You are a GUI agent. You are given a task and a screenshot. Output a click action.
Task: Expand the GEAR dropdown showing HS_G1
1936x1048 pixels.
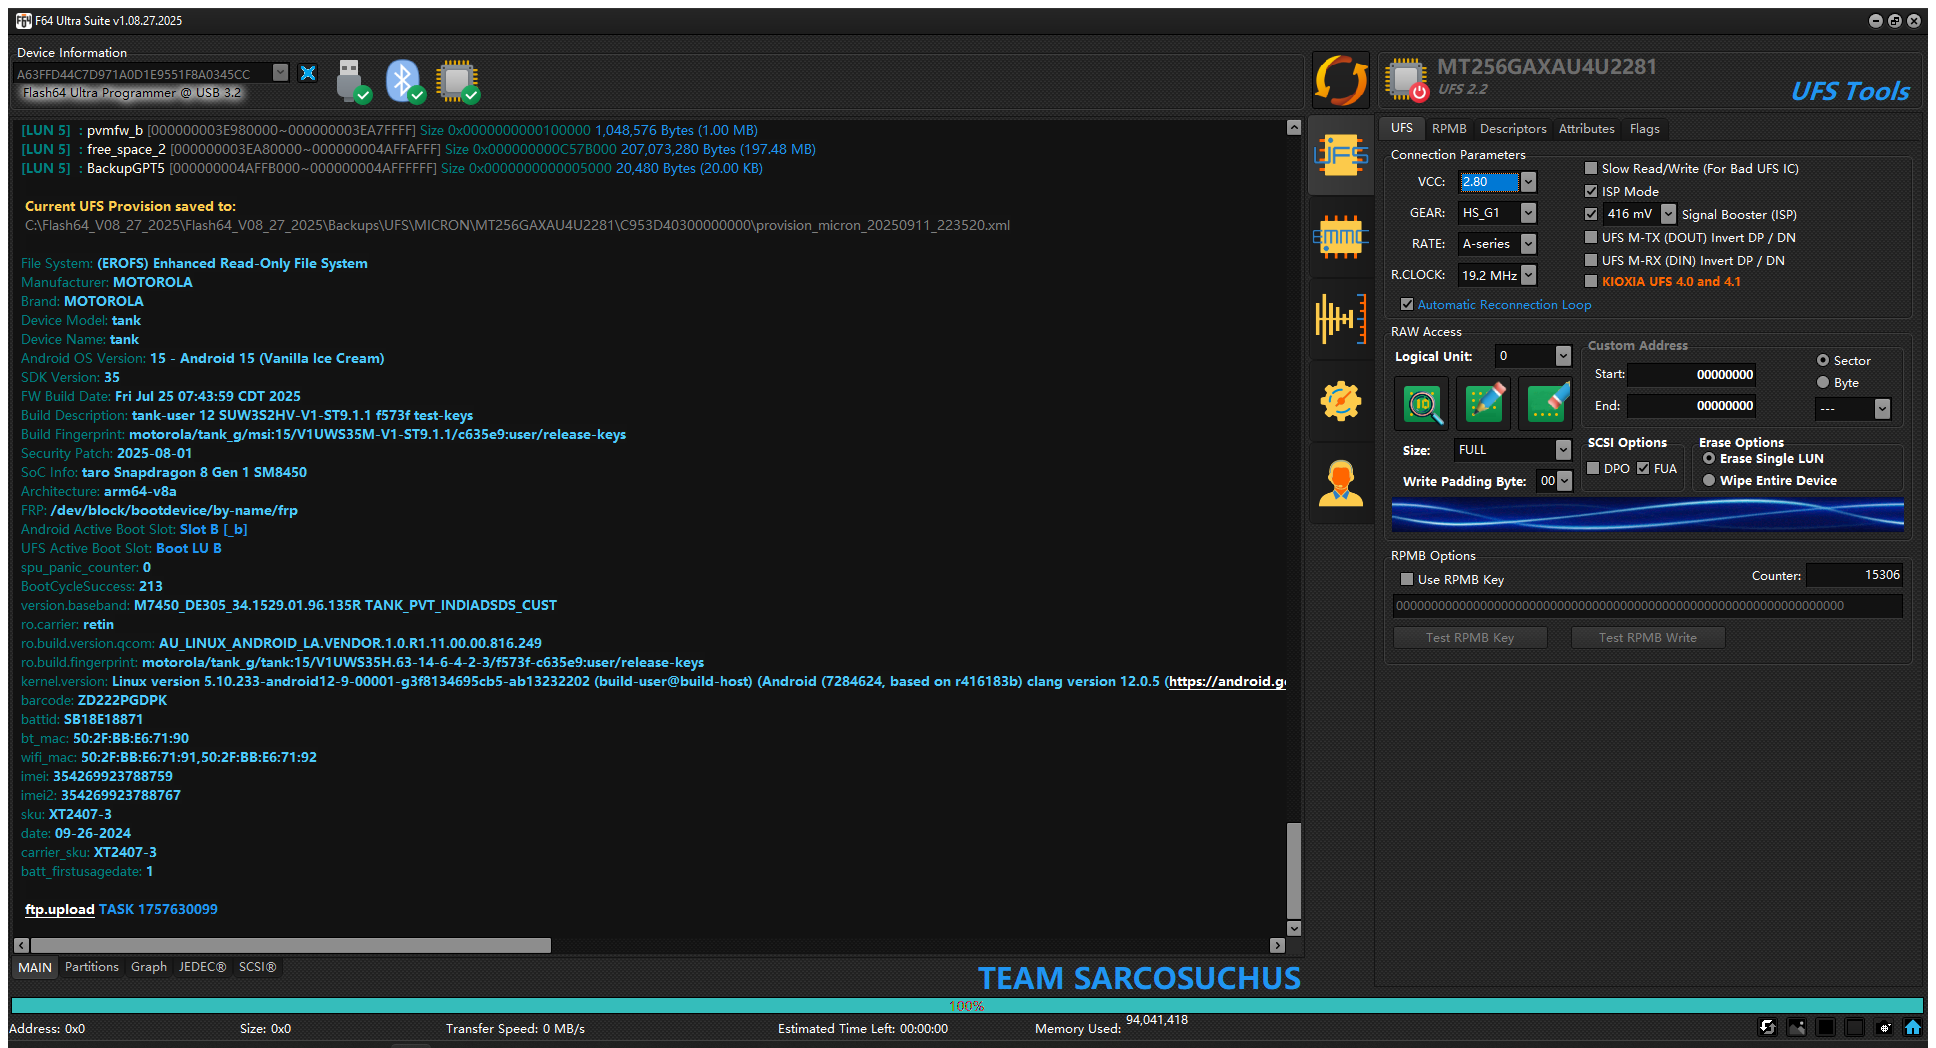pos(1528,213)
